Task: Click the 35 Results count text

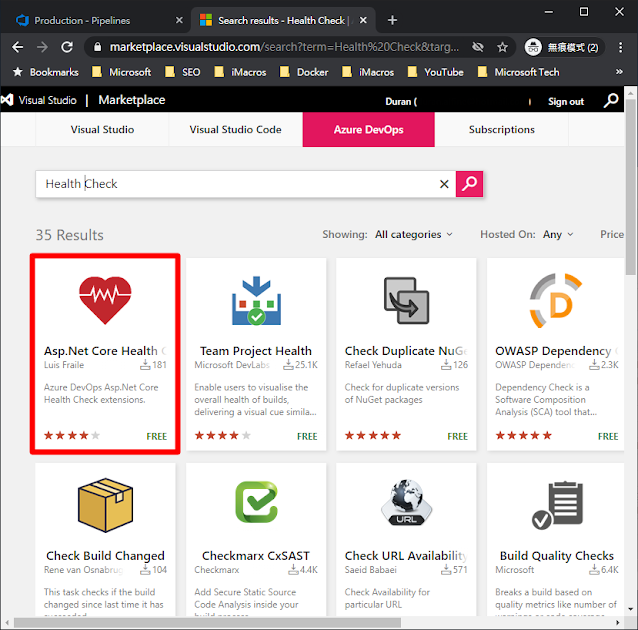Action: click(69, 235)
